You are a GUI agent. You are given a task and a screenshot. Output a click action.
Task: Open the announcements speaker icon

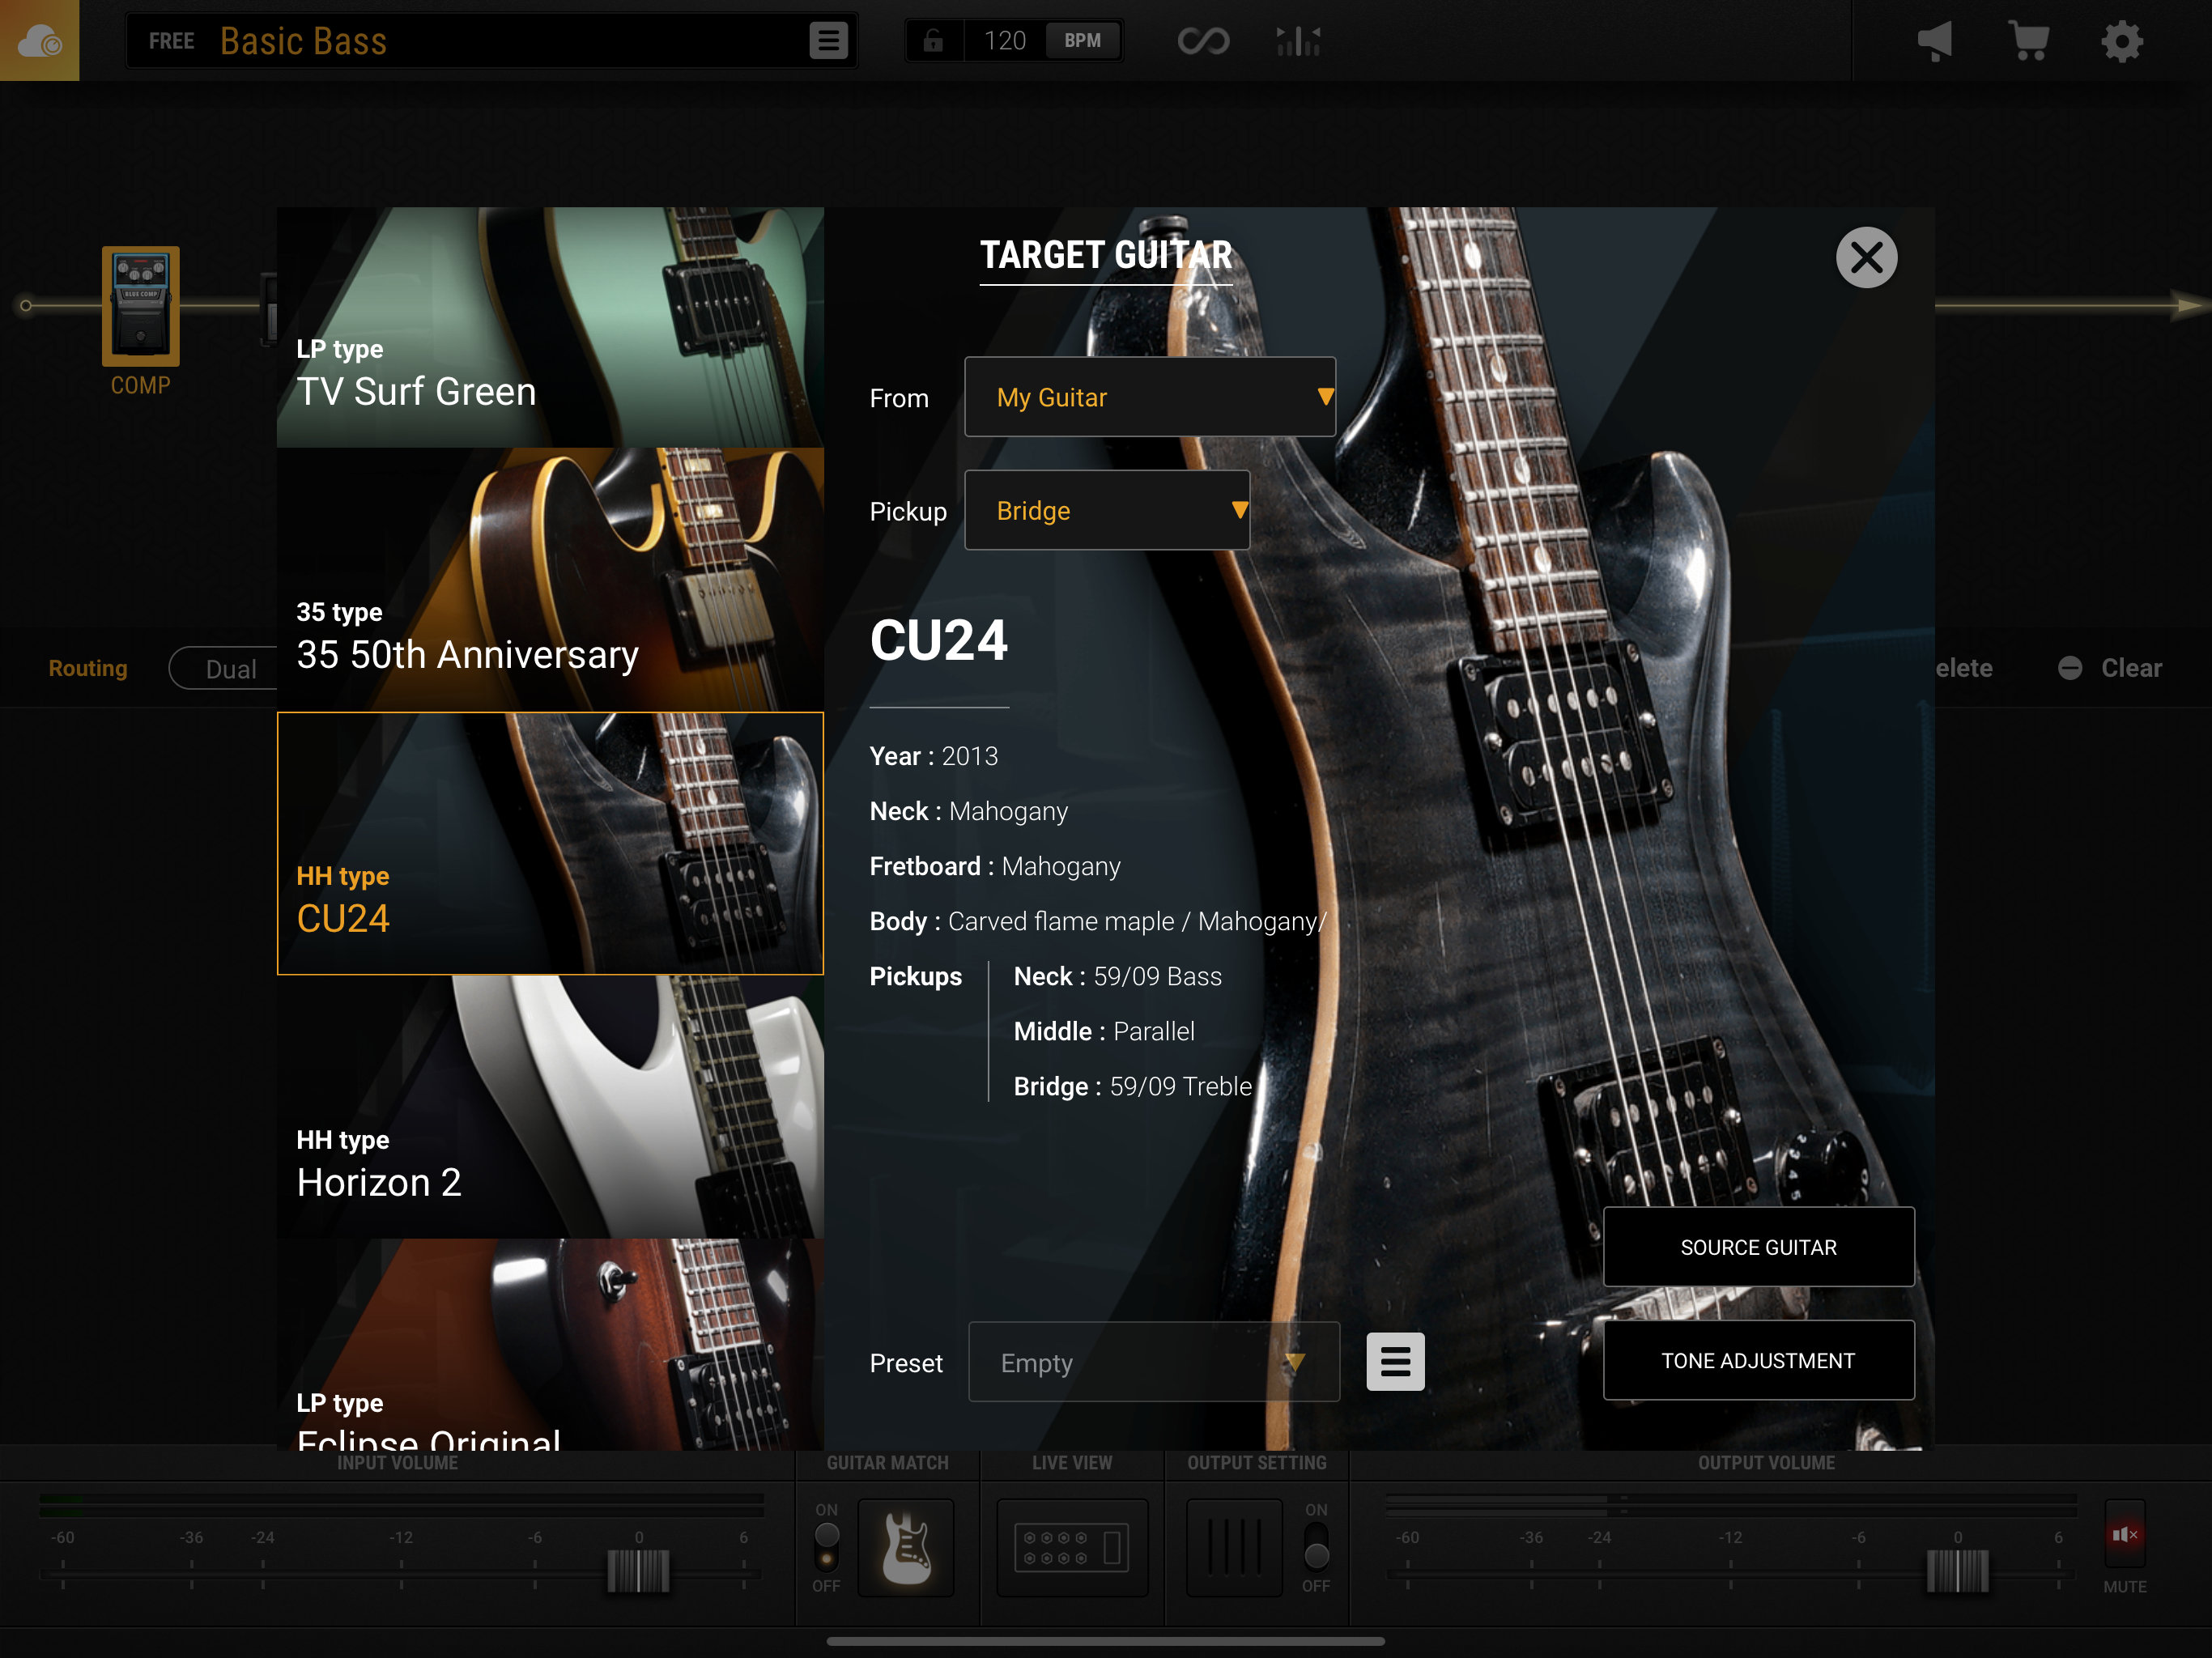[1936, 41]
